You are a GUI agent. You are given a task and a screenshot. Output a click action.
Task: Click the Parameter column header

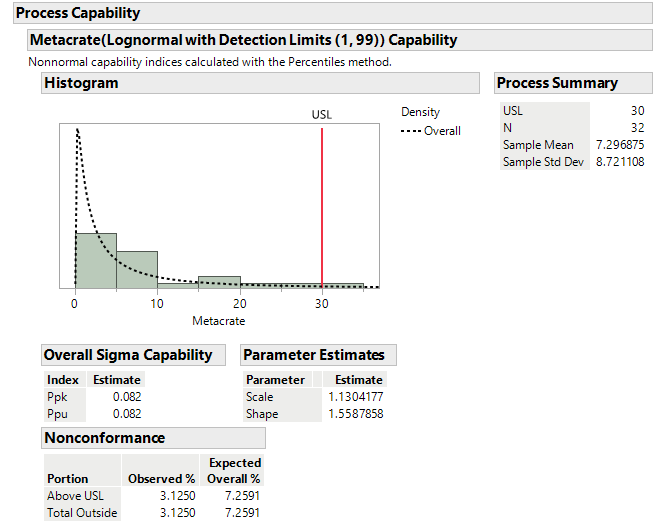tap(275, 379)
